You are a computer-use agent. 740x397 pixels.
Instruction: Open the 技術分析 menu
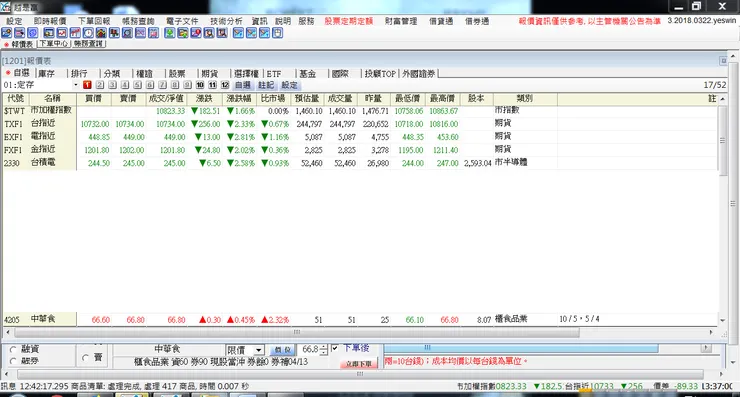[226, 21]
